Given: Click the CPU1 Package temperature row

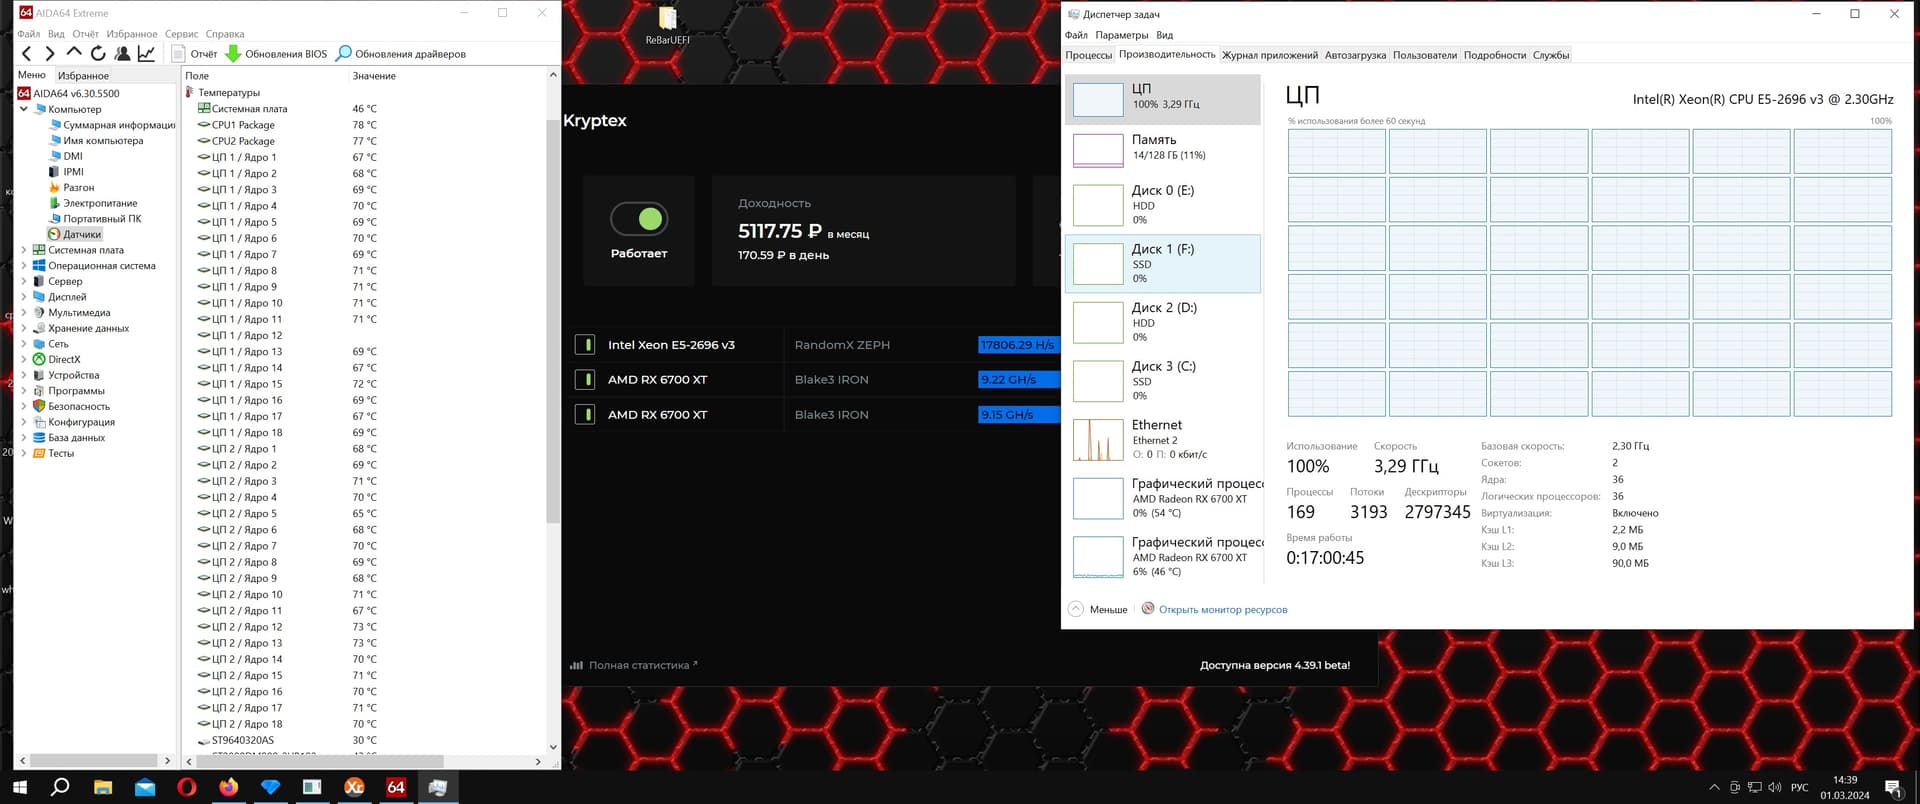Looking at the screenshot, I should (365, 125).
